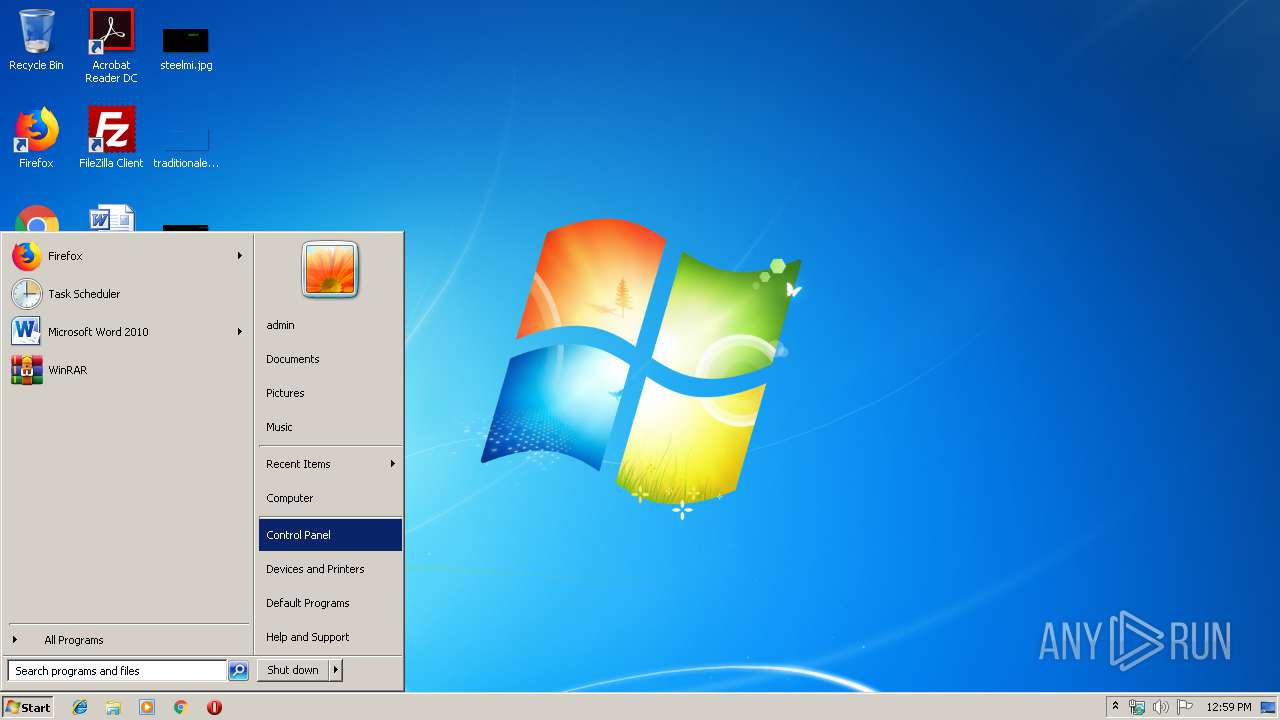The image size is (1280, 720).
Task: Click the Firefox entry in Start menu
Action: (127, 256)
